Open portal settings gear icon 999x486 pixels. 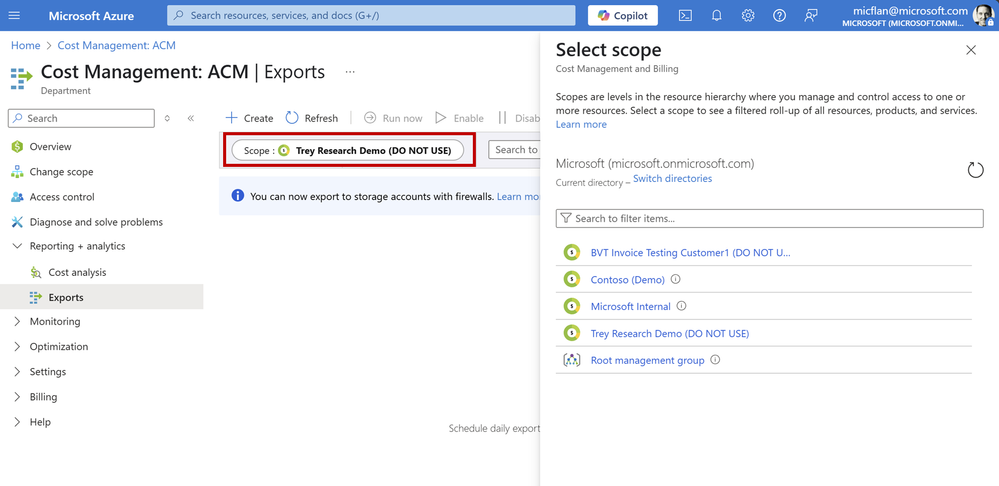(x=748, y=16)
